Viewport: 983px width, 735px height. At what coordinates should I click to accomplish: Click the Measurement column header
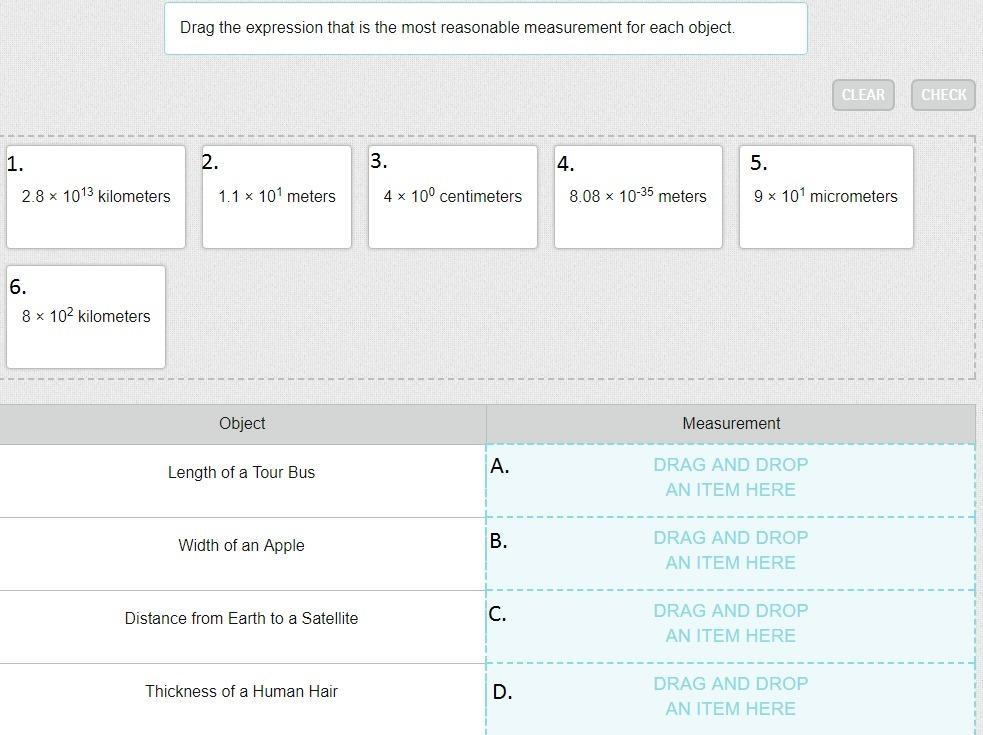(731, 424)
